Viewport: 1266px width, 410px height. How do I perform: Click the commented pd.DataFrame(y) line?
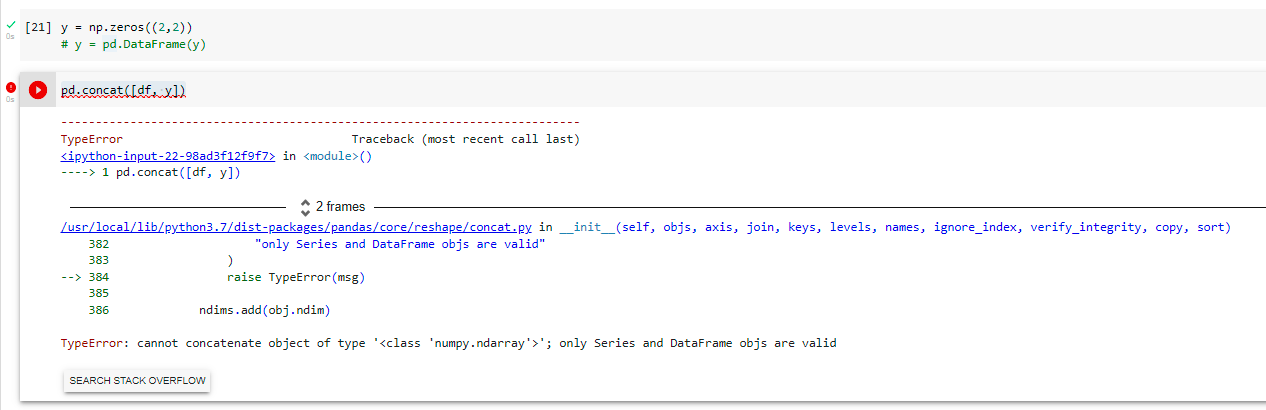pos(133,45)
